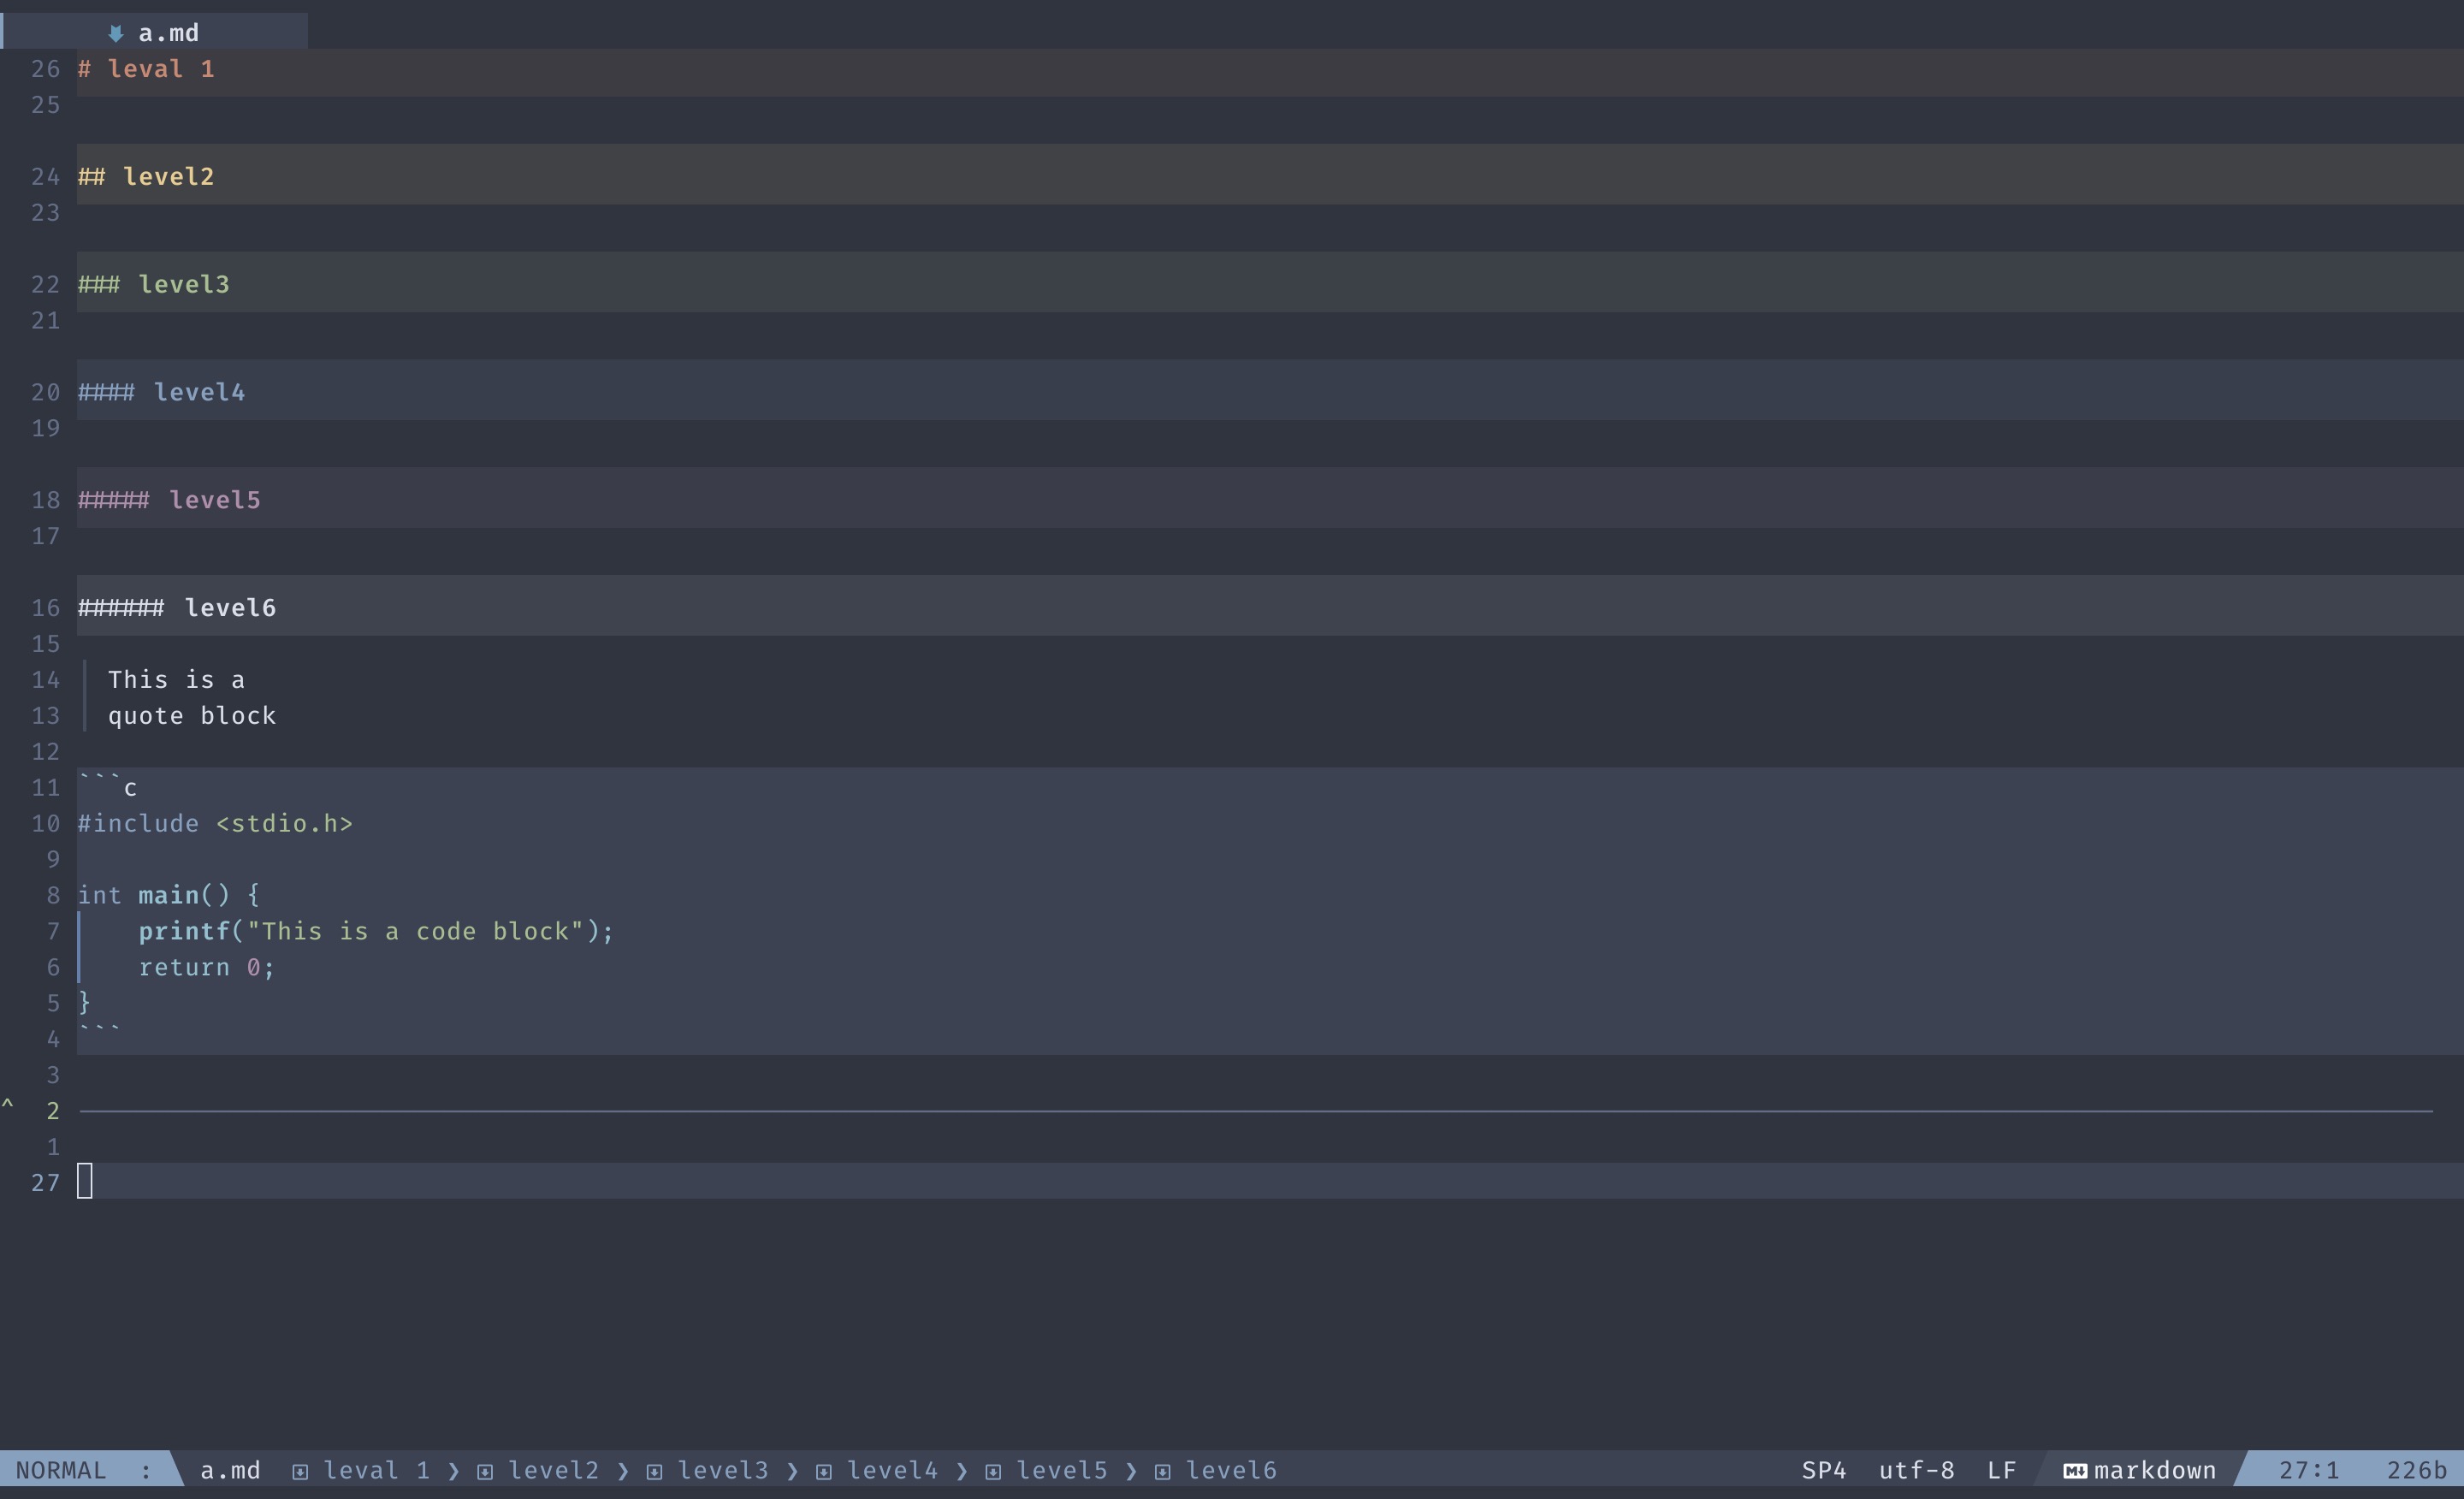This screenshot has height=1499, width=2464.
Task: Click the 27:1 cursor position indicator
Action: pos(2309,1470)
